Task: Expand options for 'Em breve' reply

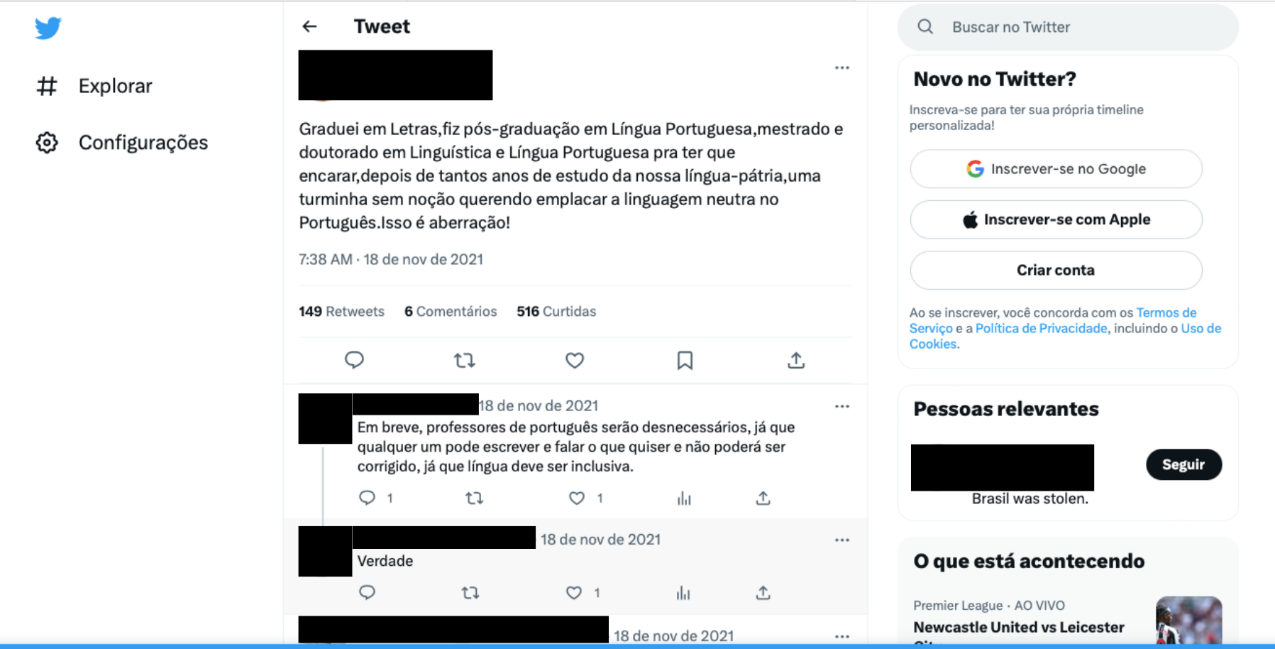Action: [x=842, y=406]
